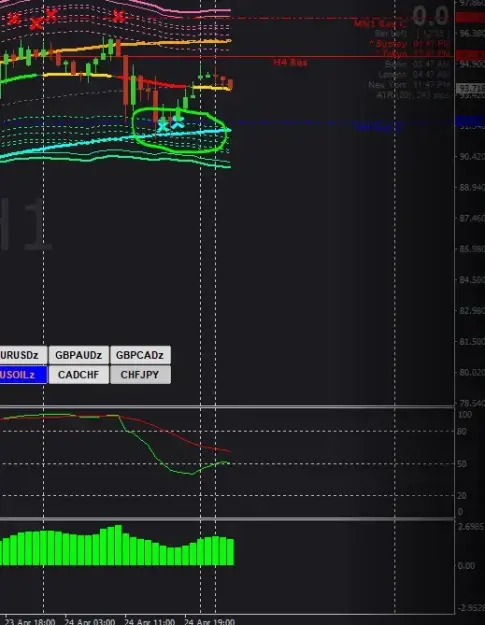This screenshot has width=485, height=625.
Task: Click the EURUSDz symbol button at left edge
Action: click(23, 355)
